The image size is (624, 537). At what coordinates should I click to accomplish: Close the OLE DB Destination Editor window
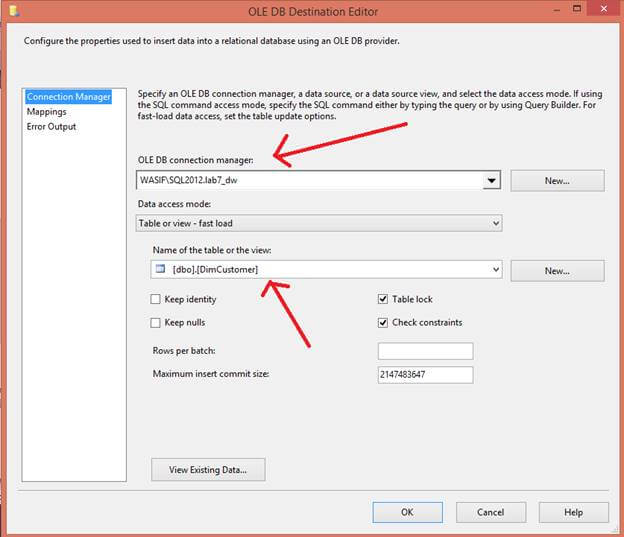pos(604,9)
